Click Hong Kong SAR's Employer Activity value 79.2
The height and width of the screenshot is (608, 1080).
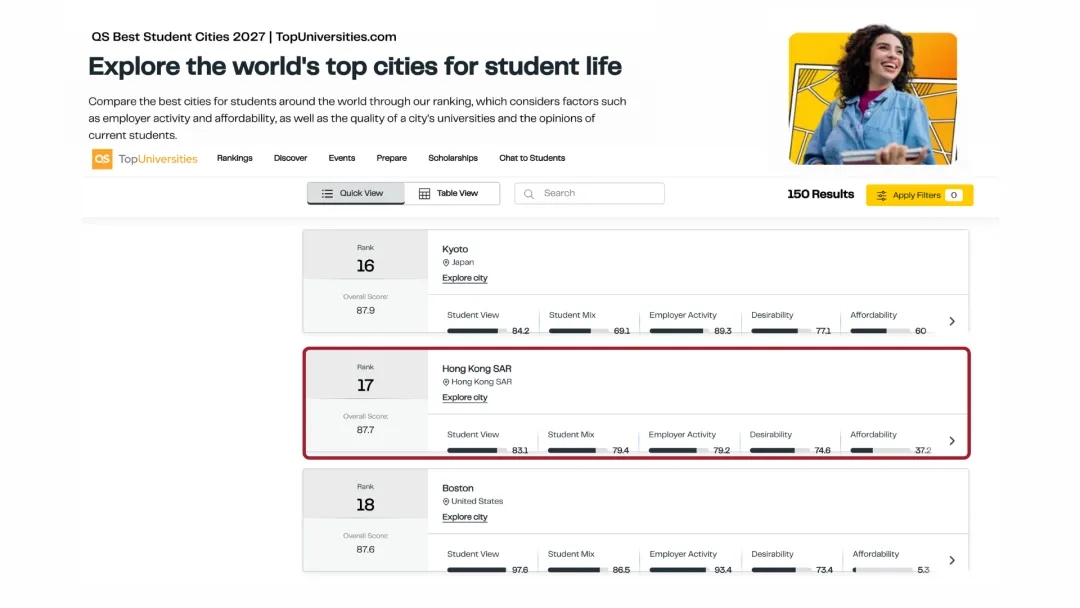click(722, 450)
